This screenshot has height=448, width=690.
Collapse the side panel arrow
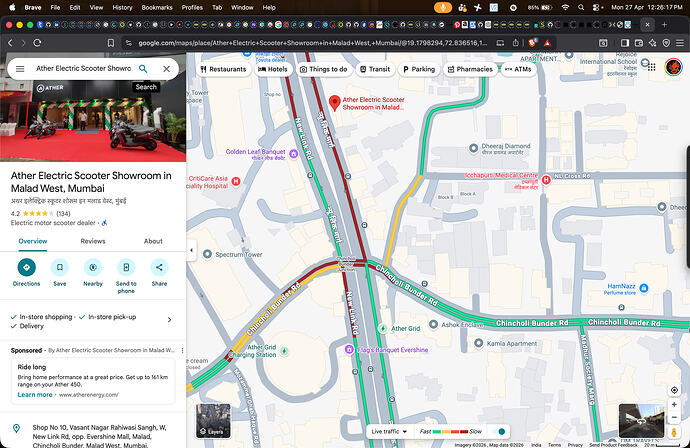pyautogui.click(x=191, y=250)
